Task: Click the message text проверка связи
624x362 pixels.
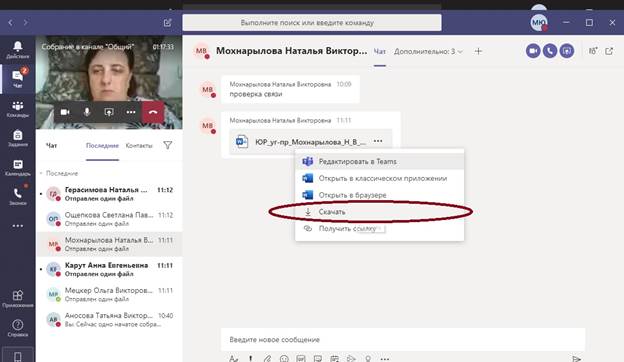Action: [x=256, y=94]
